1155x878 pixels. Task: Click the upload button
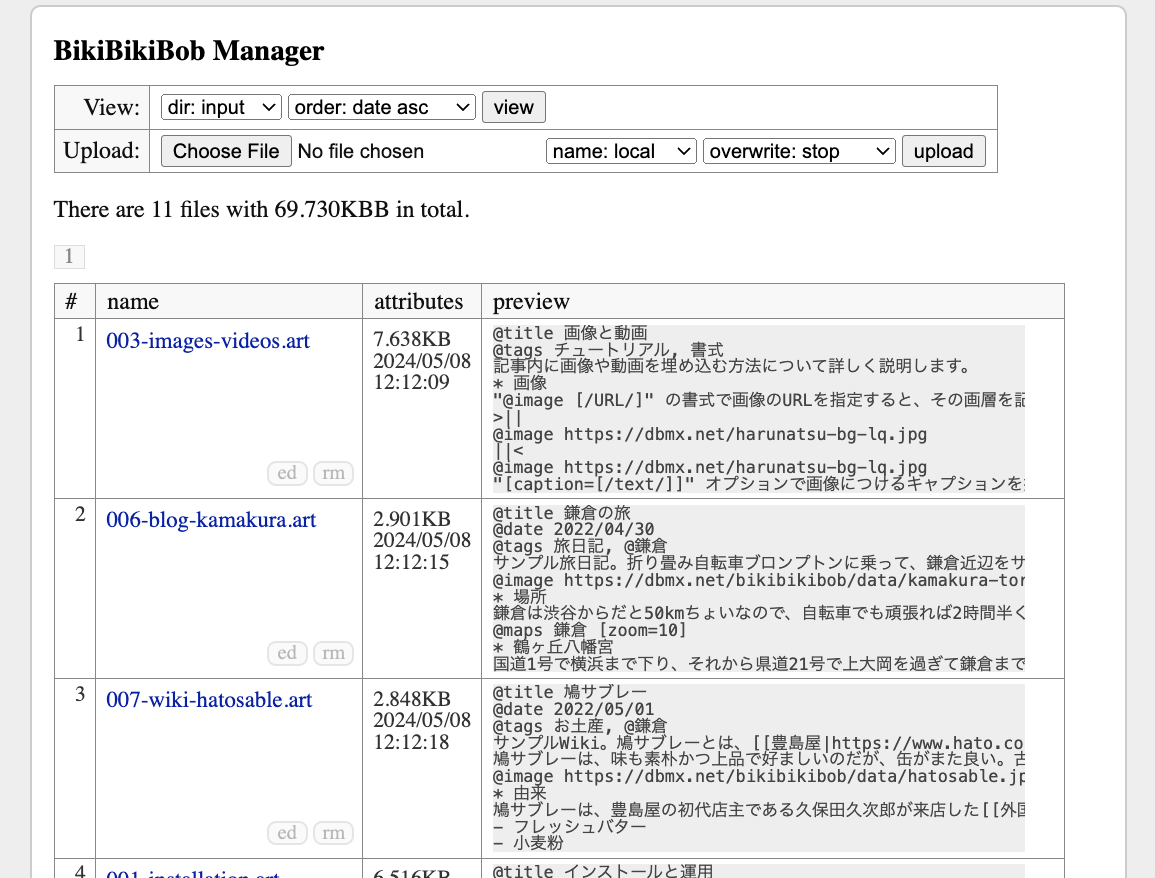click(943, 151)
